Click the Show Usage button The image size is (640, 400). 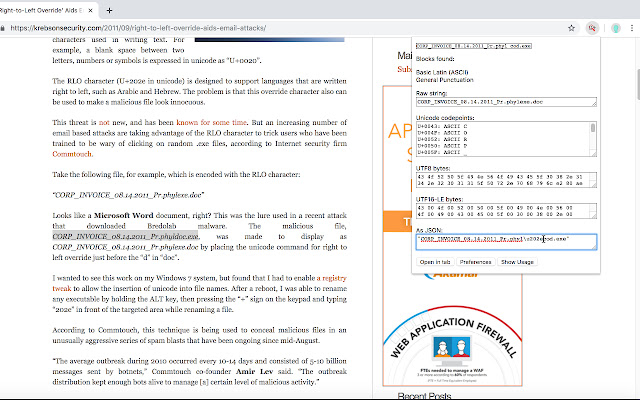click(x=517, y=262)
